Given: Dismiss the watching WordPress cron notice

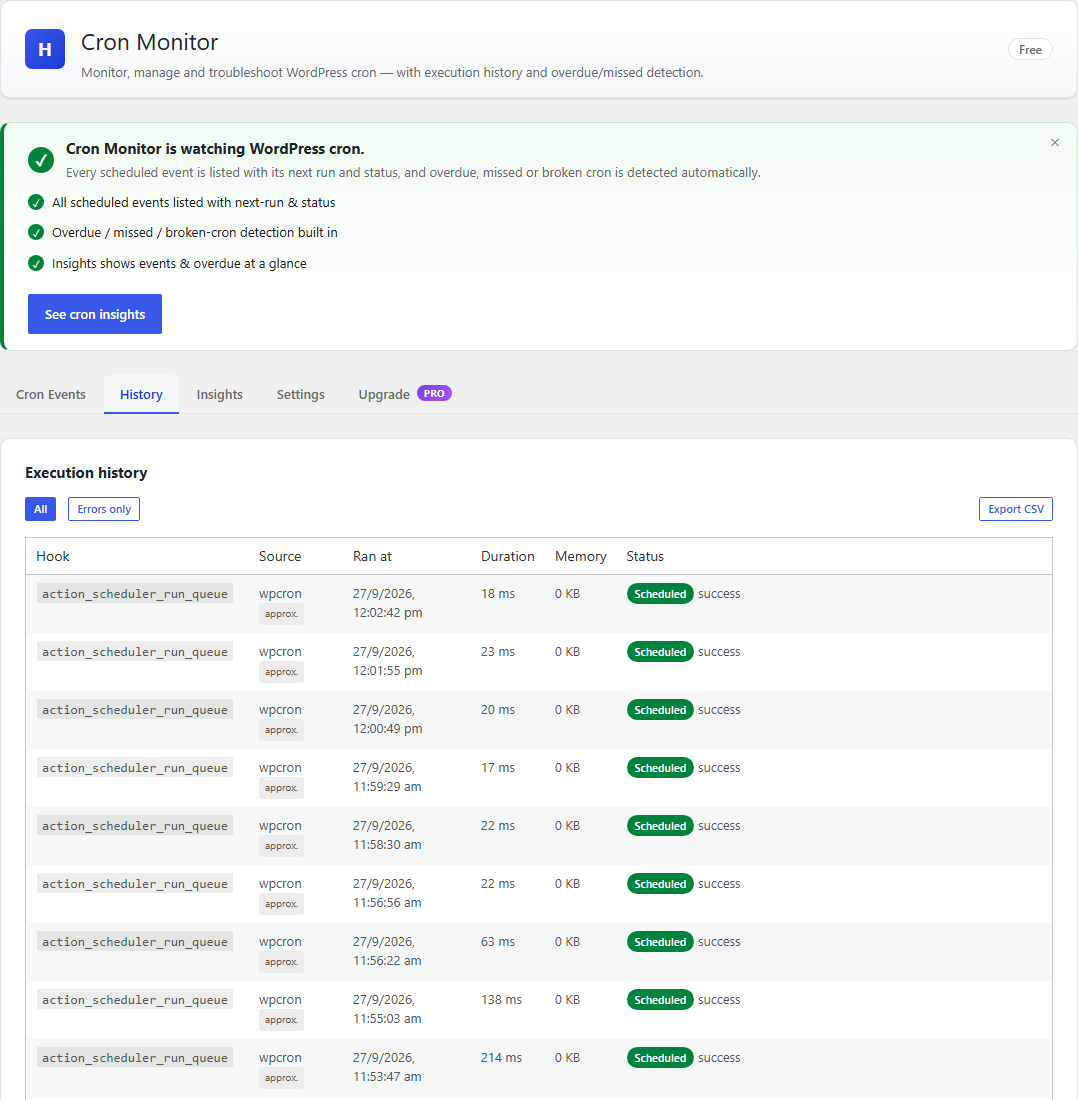Looking at the screenshot, I should pos(1055,142).
